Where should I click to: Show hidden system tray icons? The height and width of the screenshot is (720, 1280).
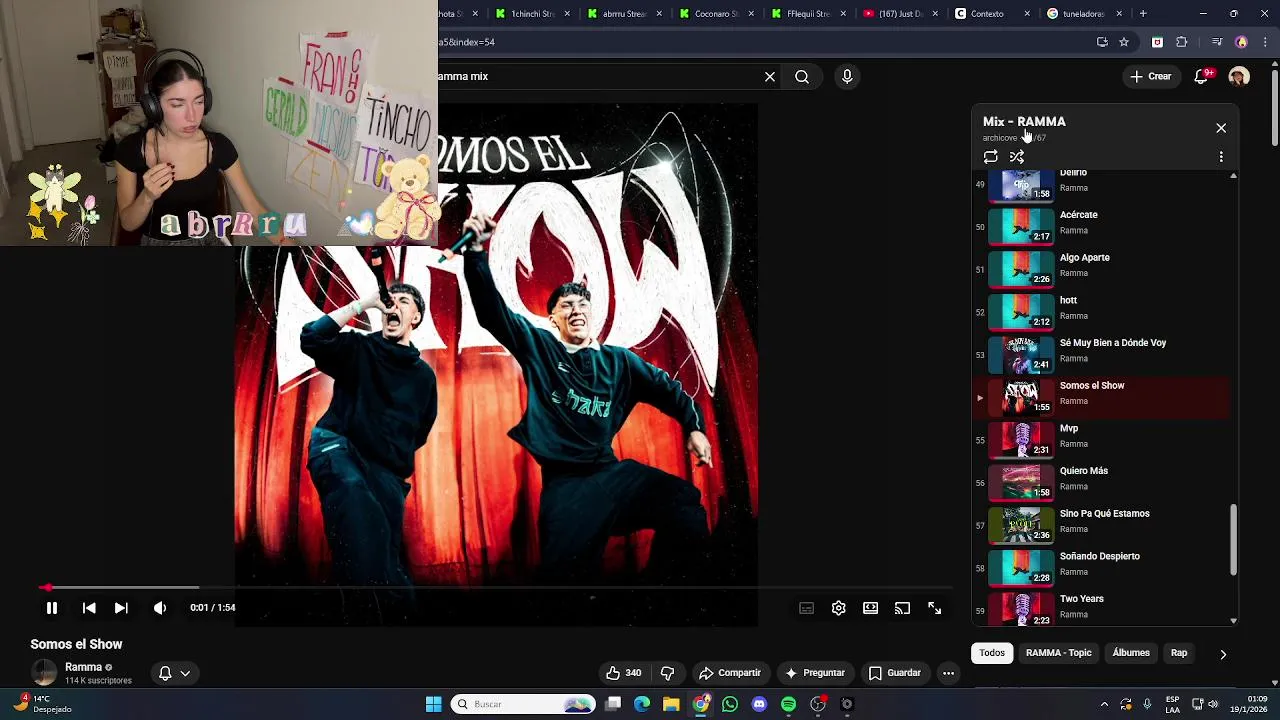(1104, 704)
